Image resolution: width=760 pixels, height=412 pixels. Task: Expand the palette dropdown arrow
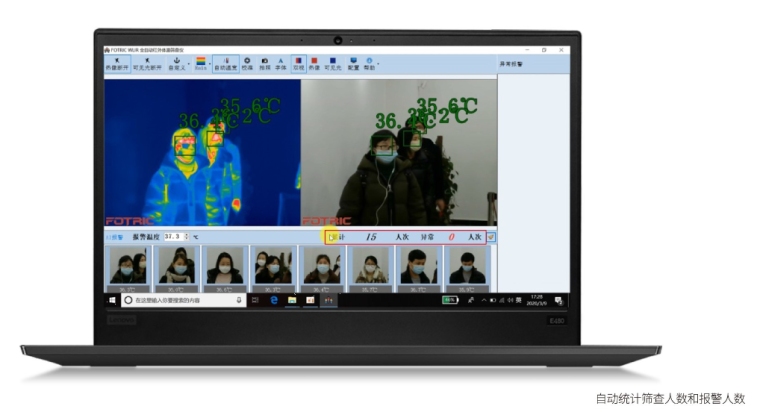pos(209,64)
